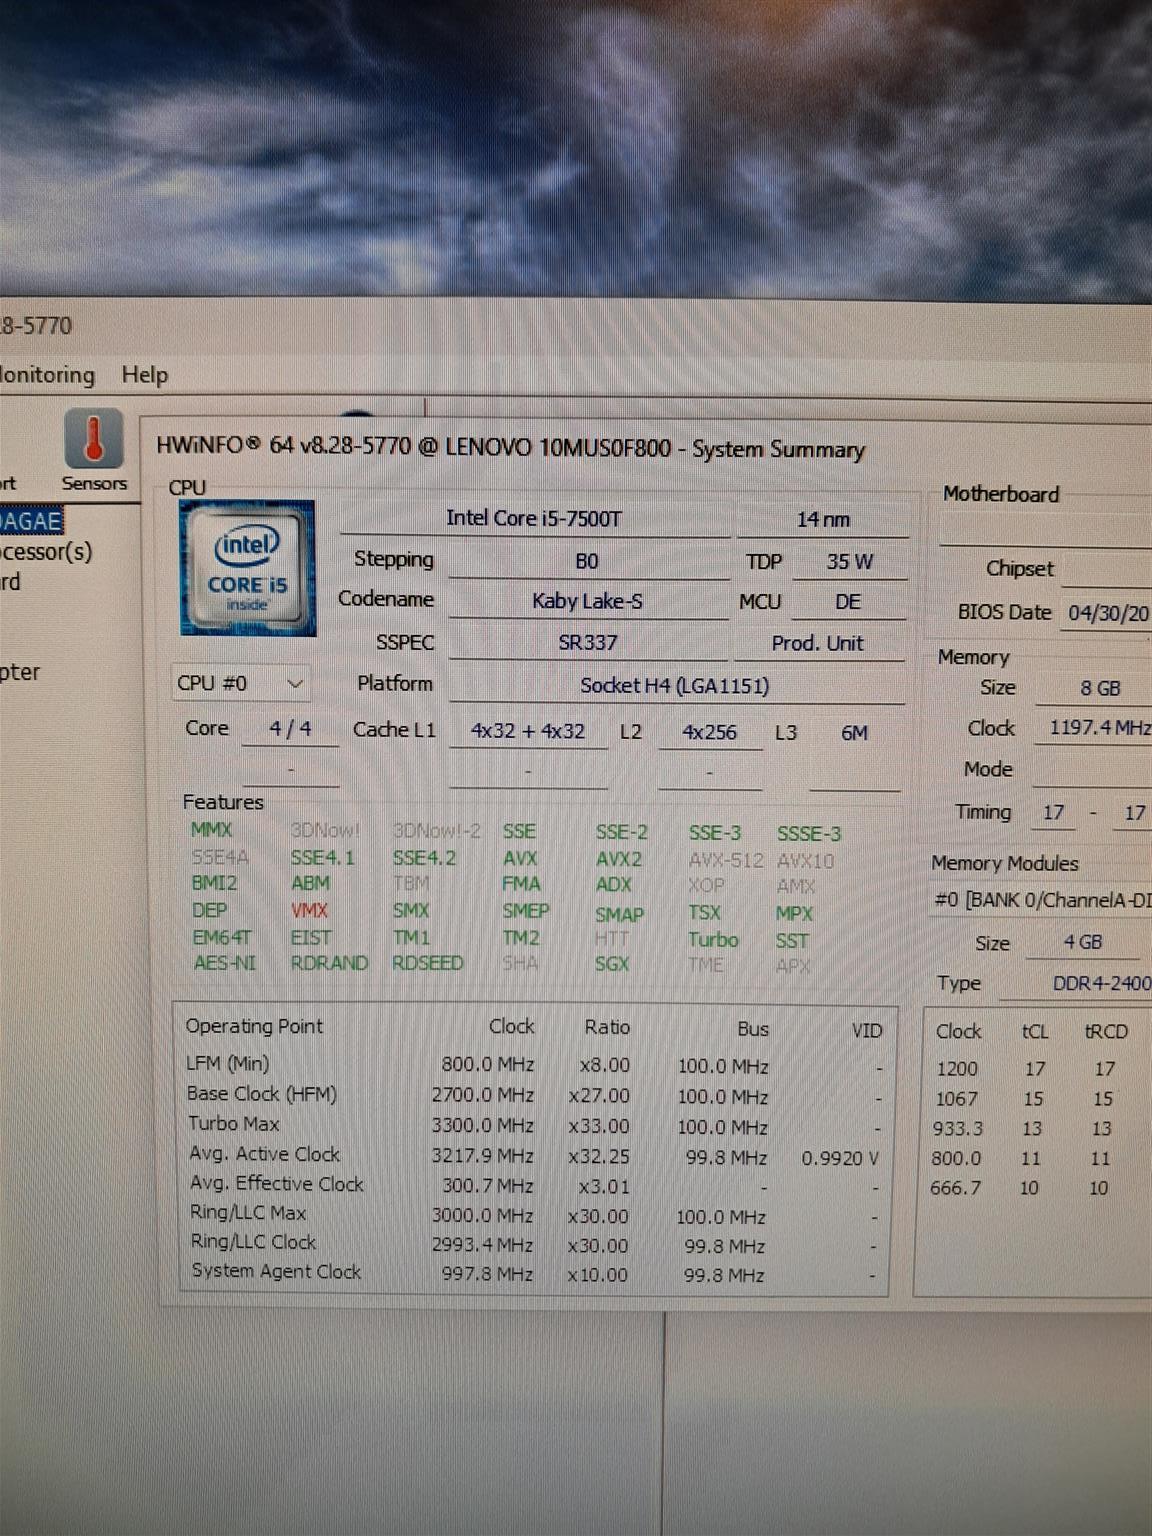Viewport: 1152px width, 1536px height.
Task: Click the Kaby Lake-S codename field
Action: pyautogui.click(x=587, y=601)
